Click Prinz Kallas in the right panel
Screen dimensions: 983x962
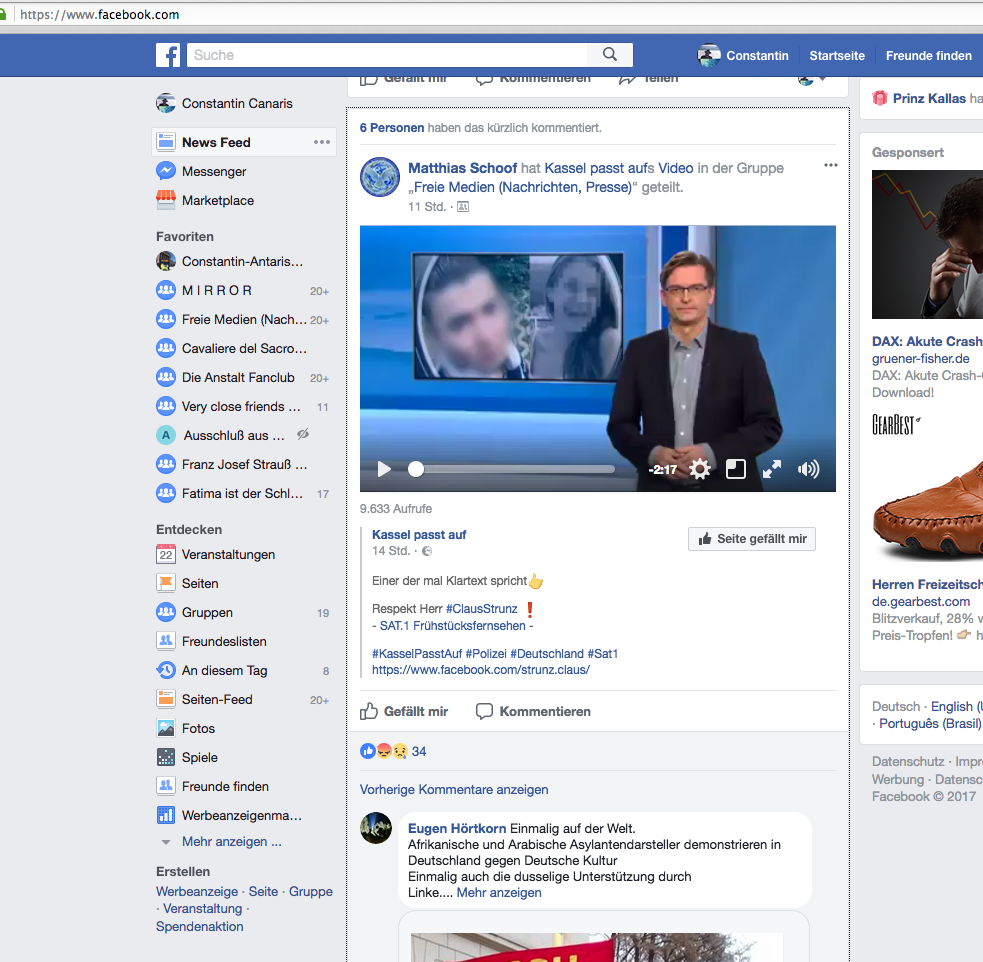(x=929, y=98)
